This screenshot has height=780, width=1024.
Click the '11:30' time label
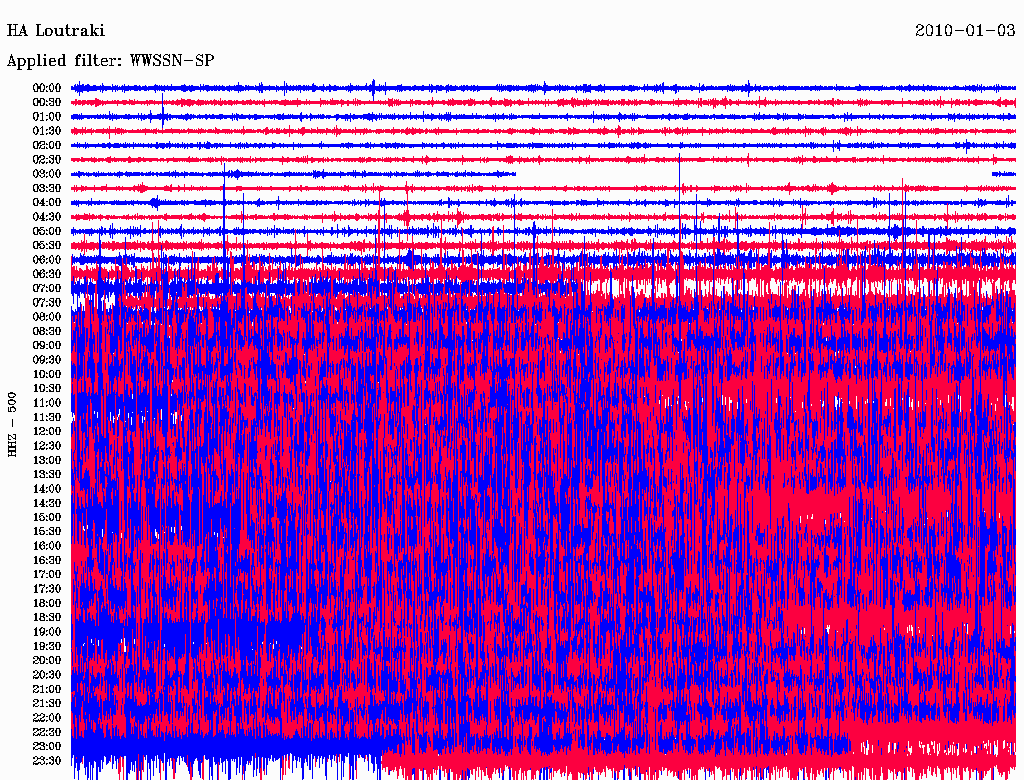click(x=47, y=417)
